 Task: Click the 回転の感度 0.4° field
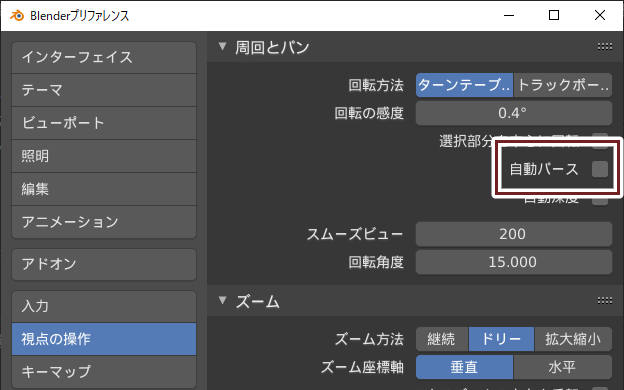click(514, 113)
